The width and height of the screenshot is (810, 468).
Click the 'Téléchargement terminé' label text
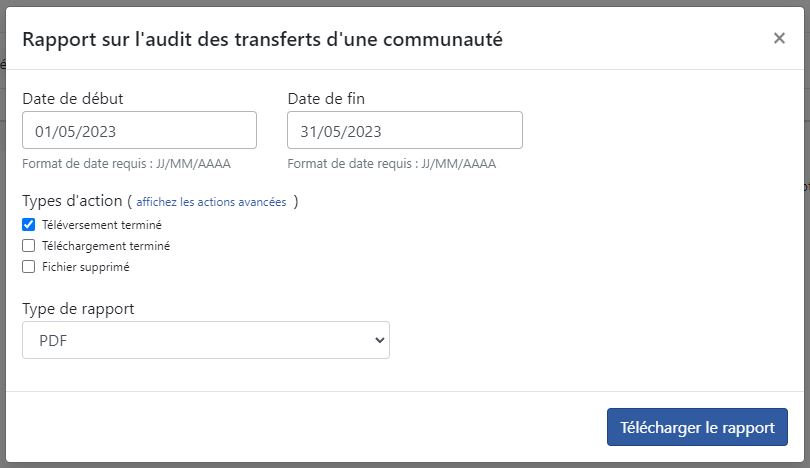pos(106,246)
